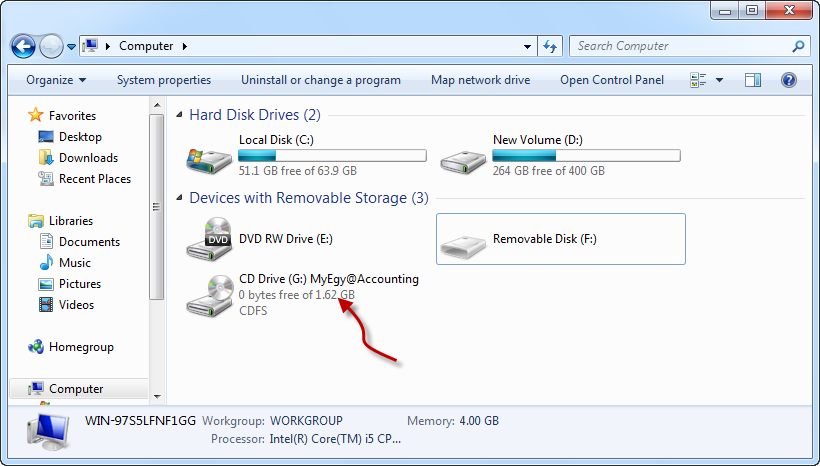Open New Volume (D:) drive icon
Screen dimensions: 820x466
coord(463,157)
